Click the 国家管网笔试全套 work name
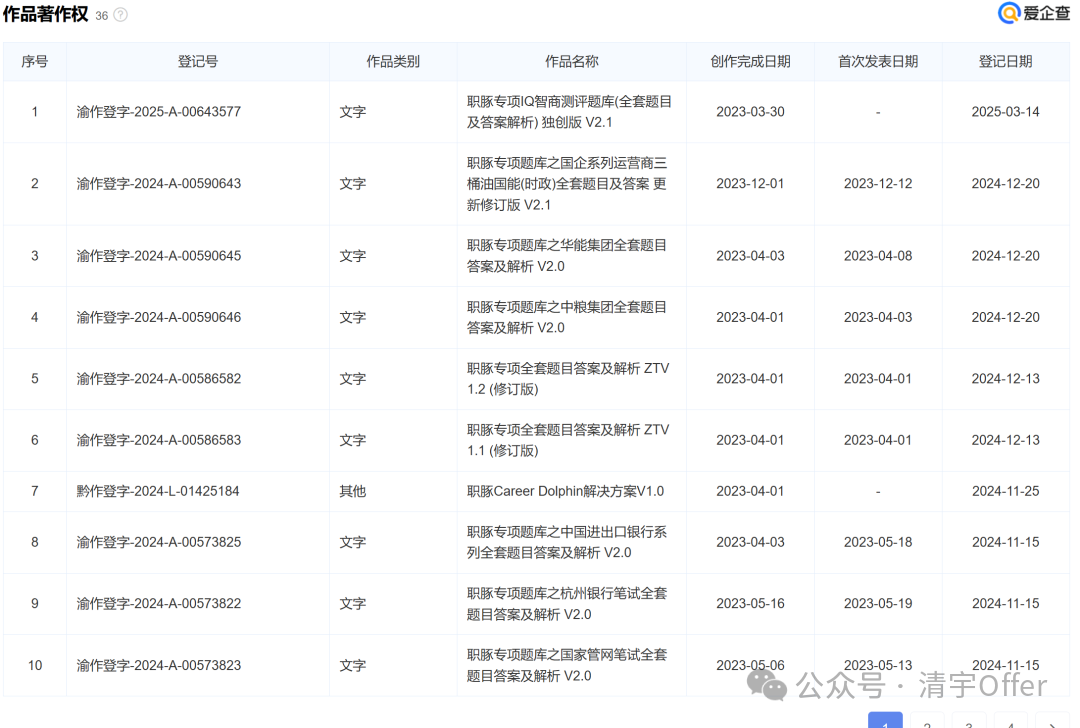The width and height of the screenshot is (1080, 728). pos(567,665)
